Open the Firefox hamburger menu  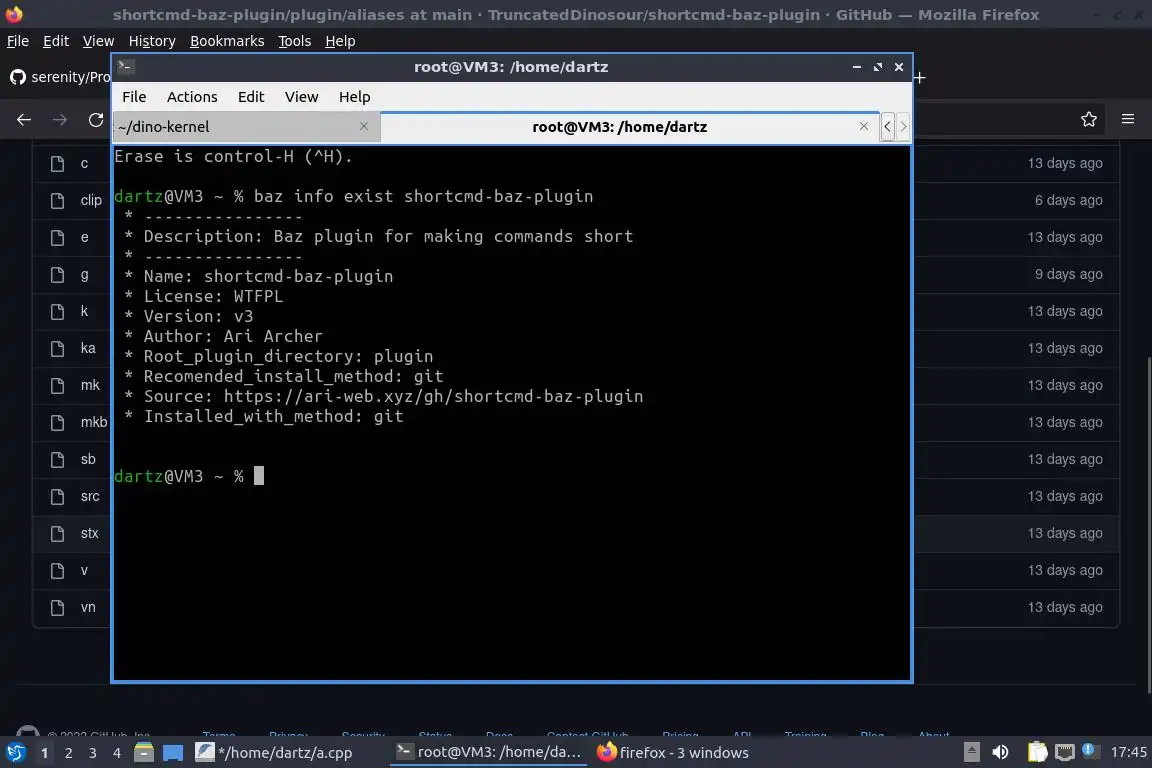click(x=1128, y=119)
